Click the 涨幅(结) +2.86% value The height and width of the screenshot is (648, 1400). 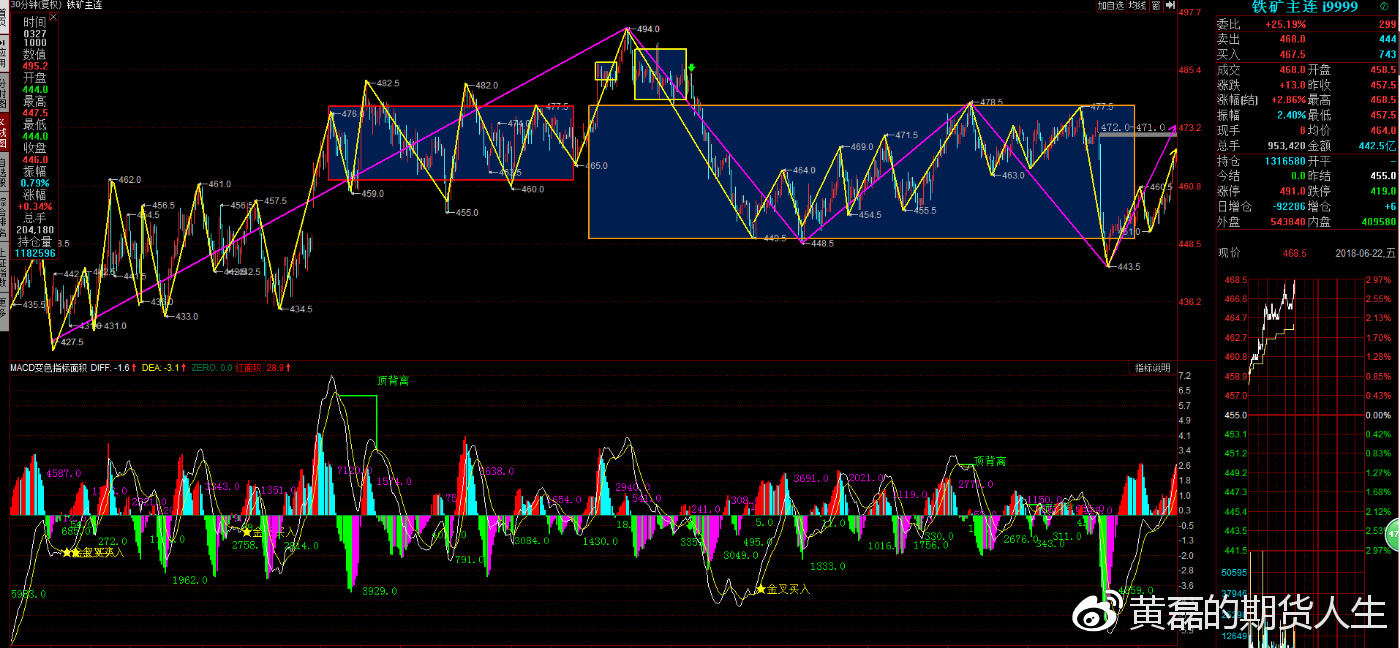pos(1289,100)
